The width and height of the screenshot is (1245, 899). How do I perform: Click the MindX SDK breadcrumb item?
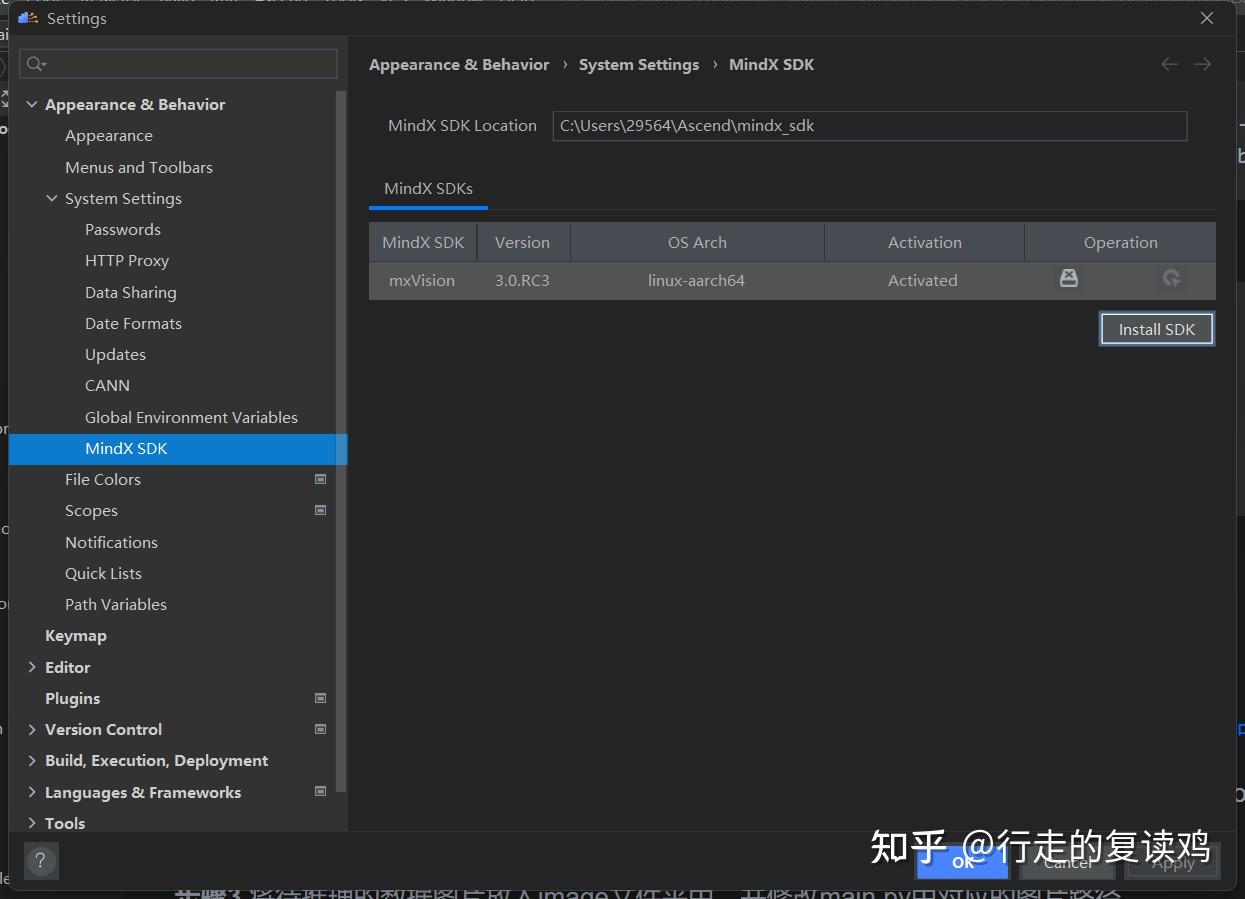[772, 64]
